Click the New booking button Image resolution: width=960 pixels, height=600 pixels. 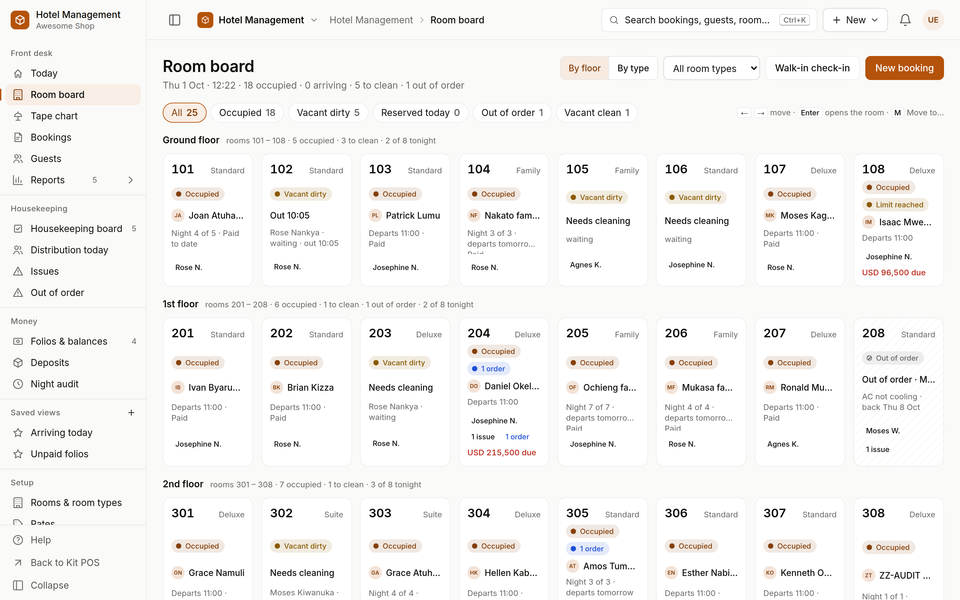904,68
